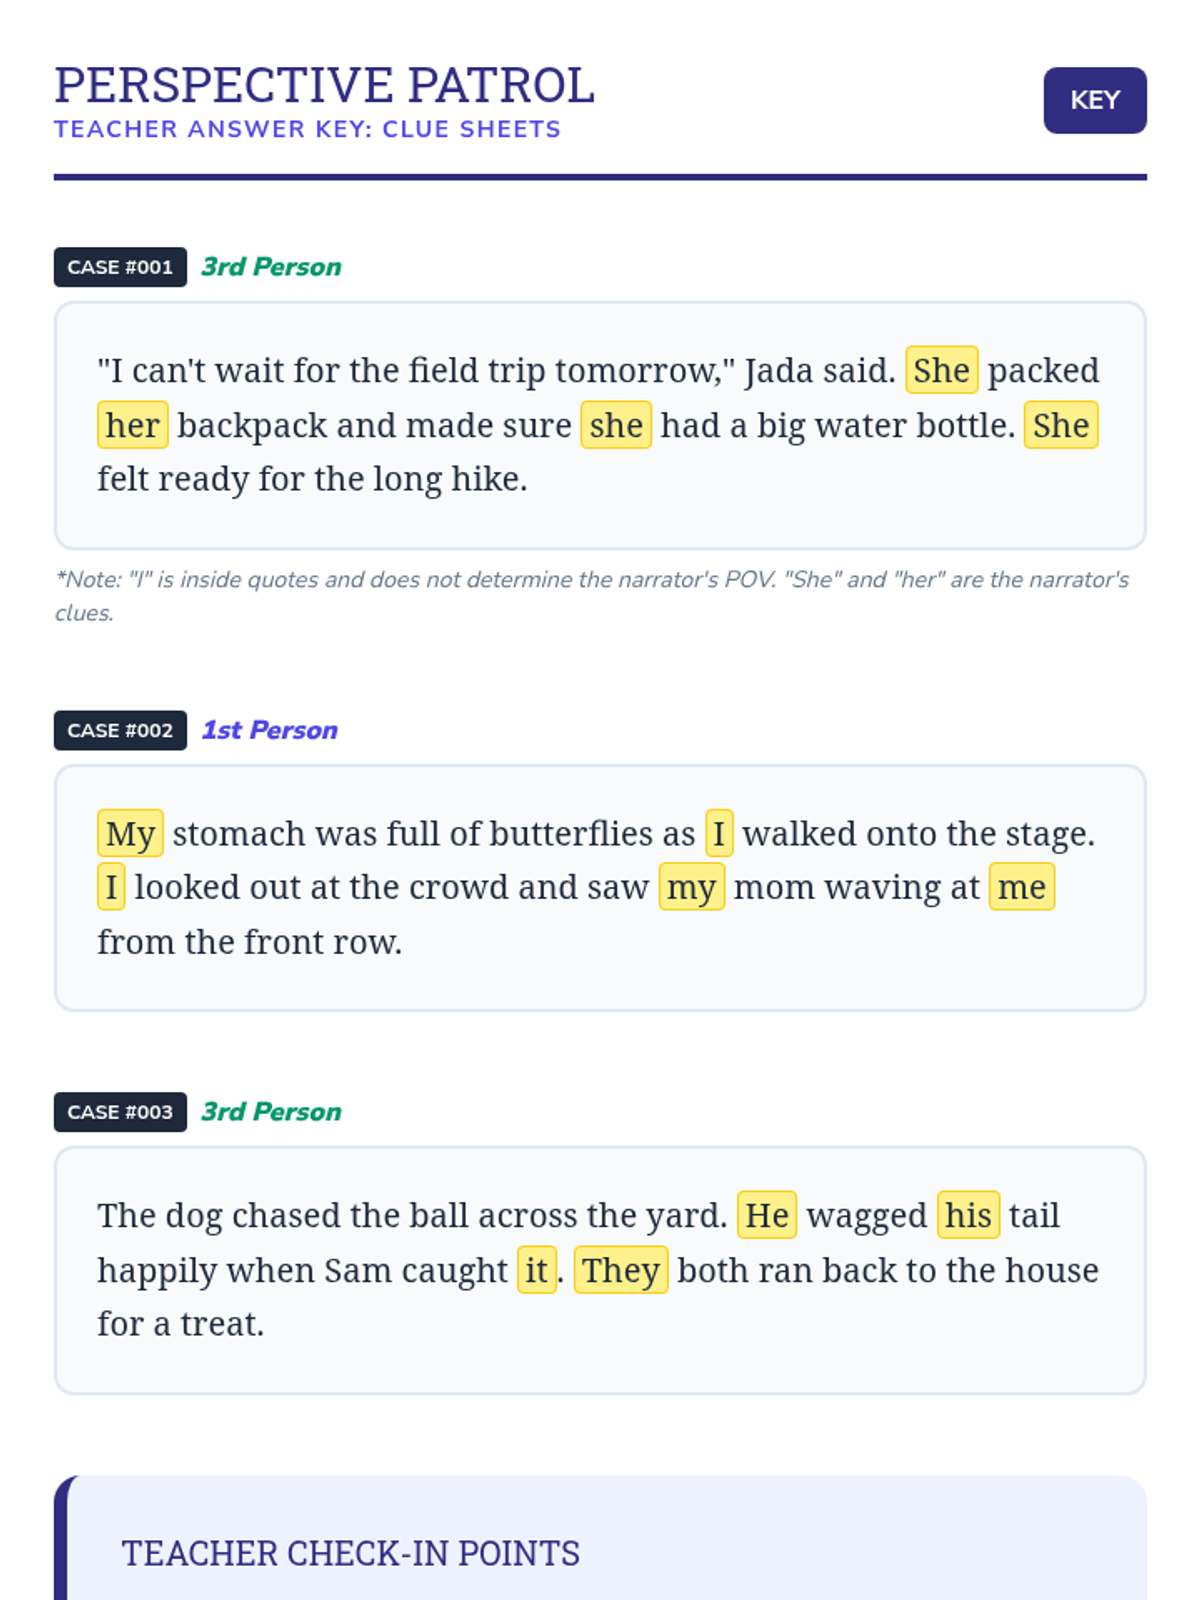
Task: Click highlighted 'me' after waving at
Action: point(1021,887)
